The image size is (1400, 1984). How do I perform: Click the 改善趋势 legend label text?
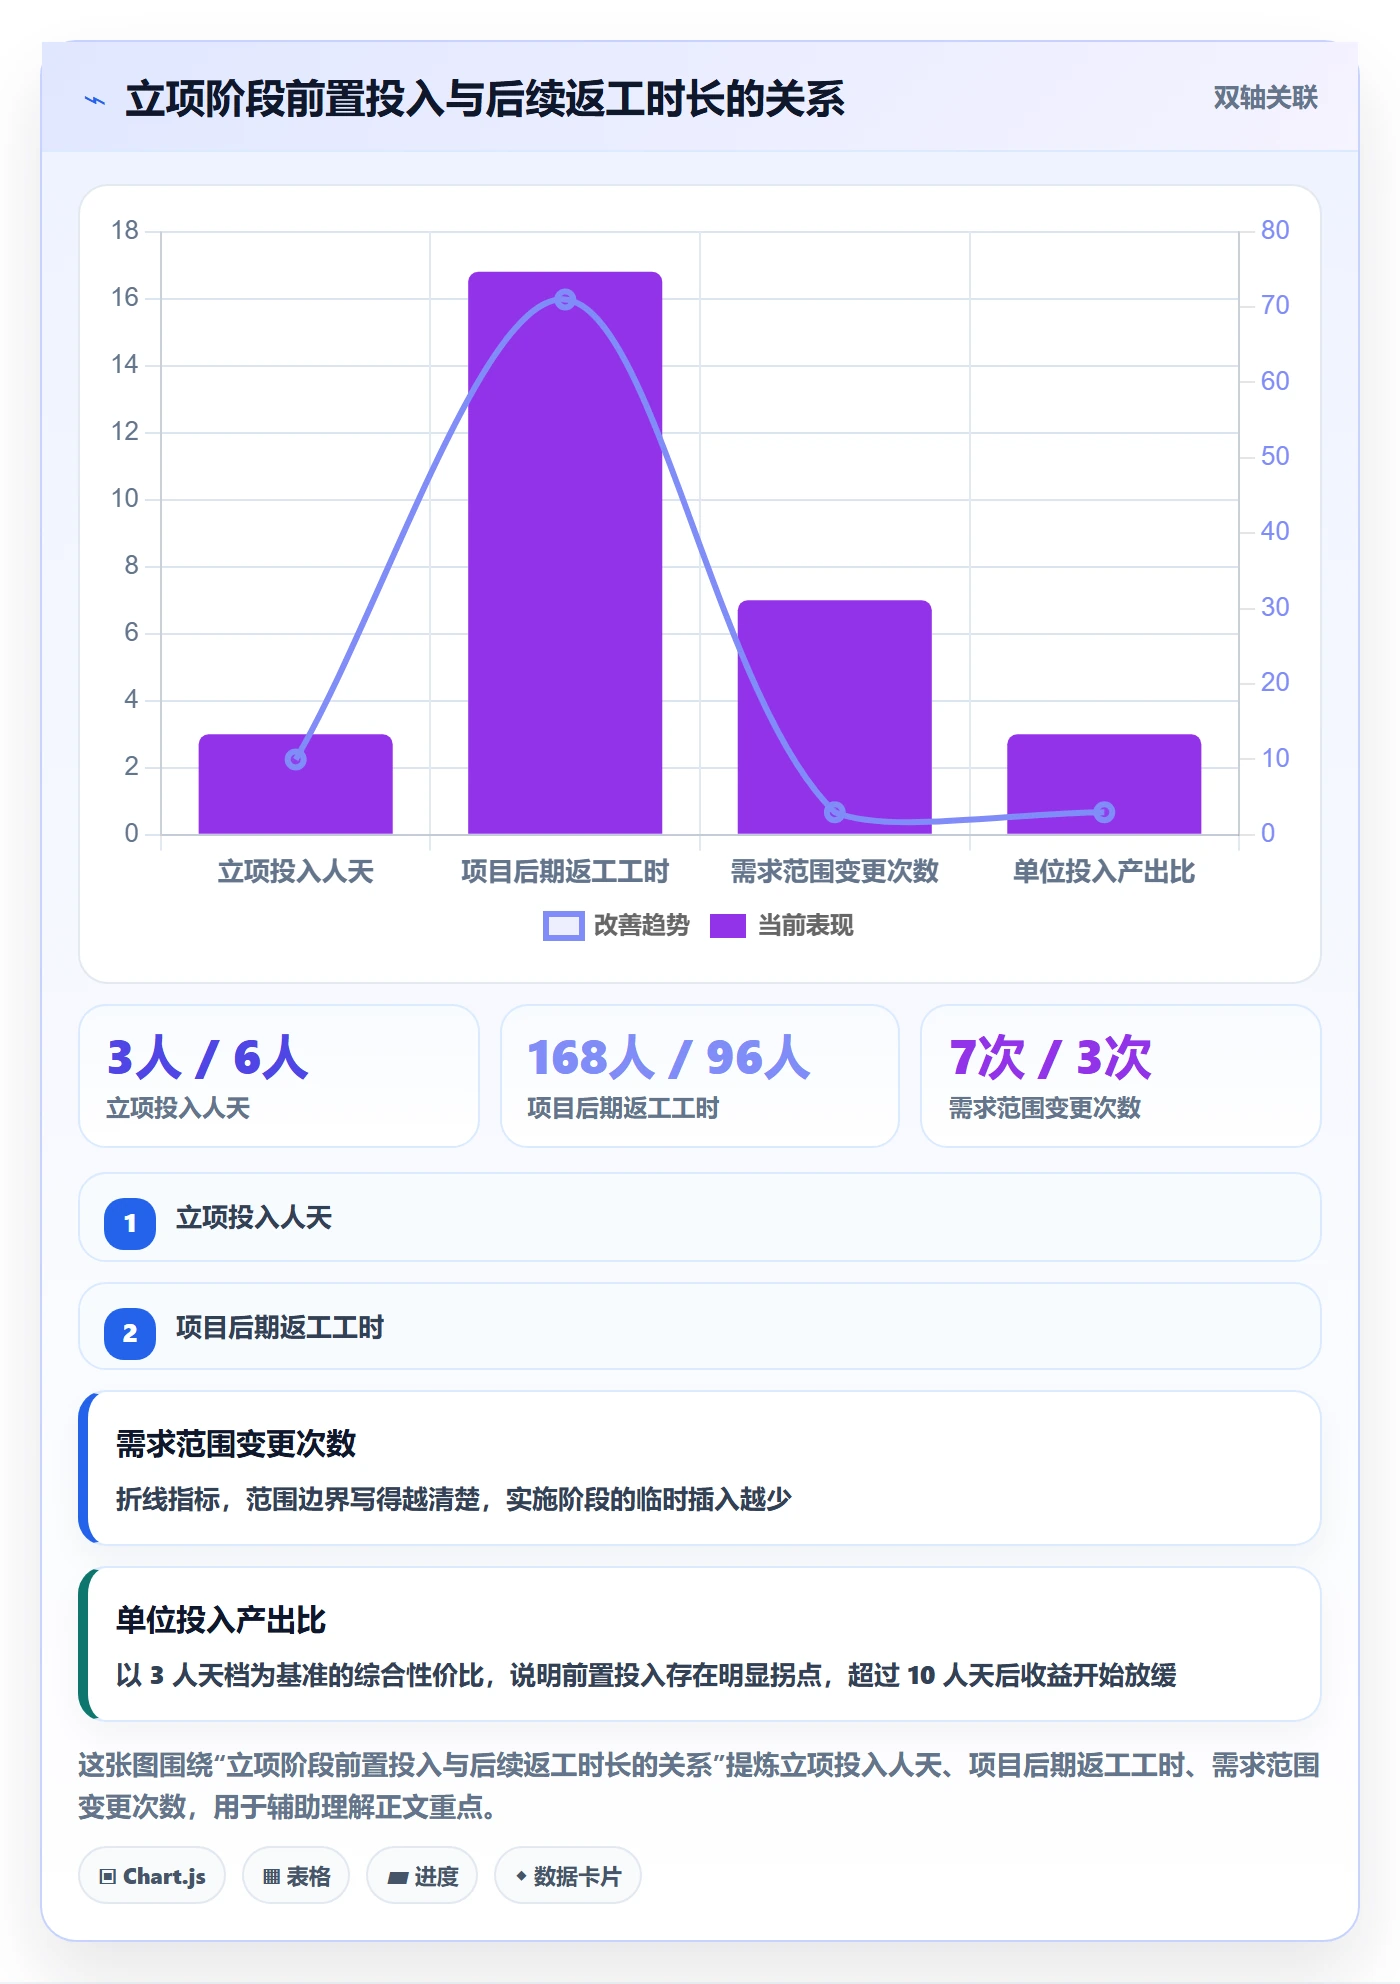(642, 926)
